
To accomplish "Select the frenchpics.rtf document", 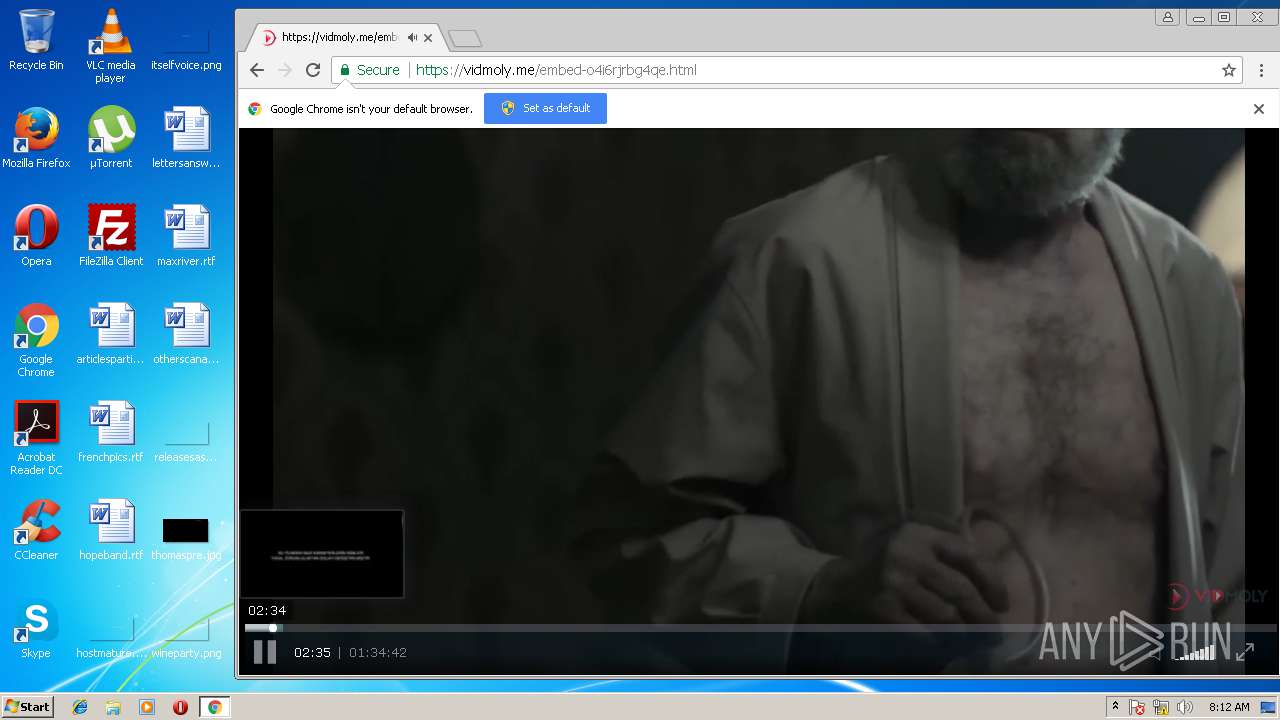I will pos(110,432).
